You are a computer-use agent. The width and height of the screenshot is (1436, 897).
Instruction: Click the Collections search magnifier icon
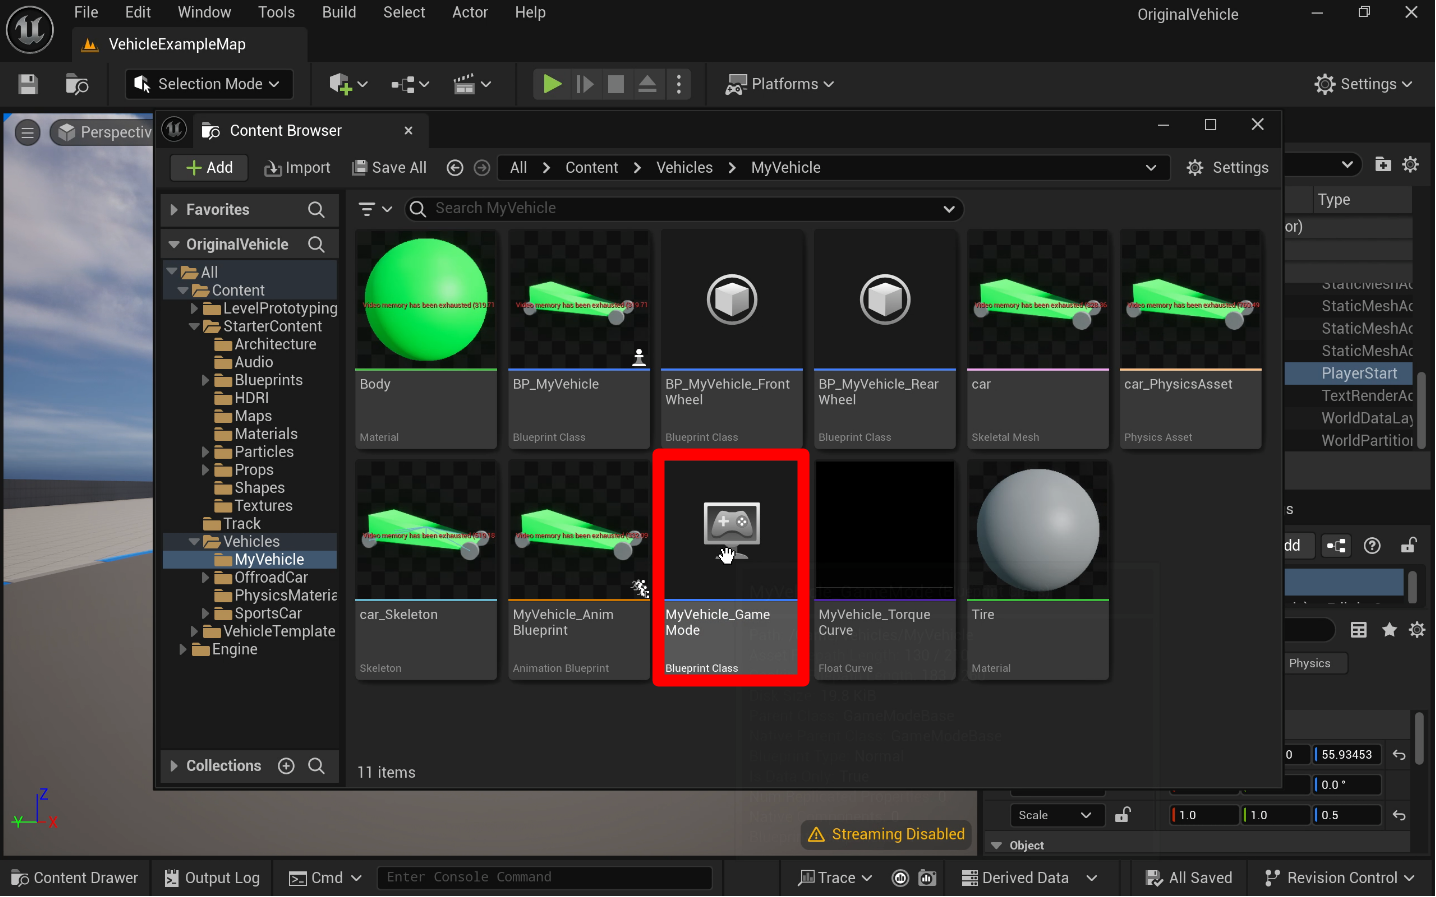tap(316, 766)
